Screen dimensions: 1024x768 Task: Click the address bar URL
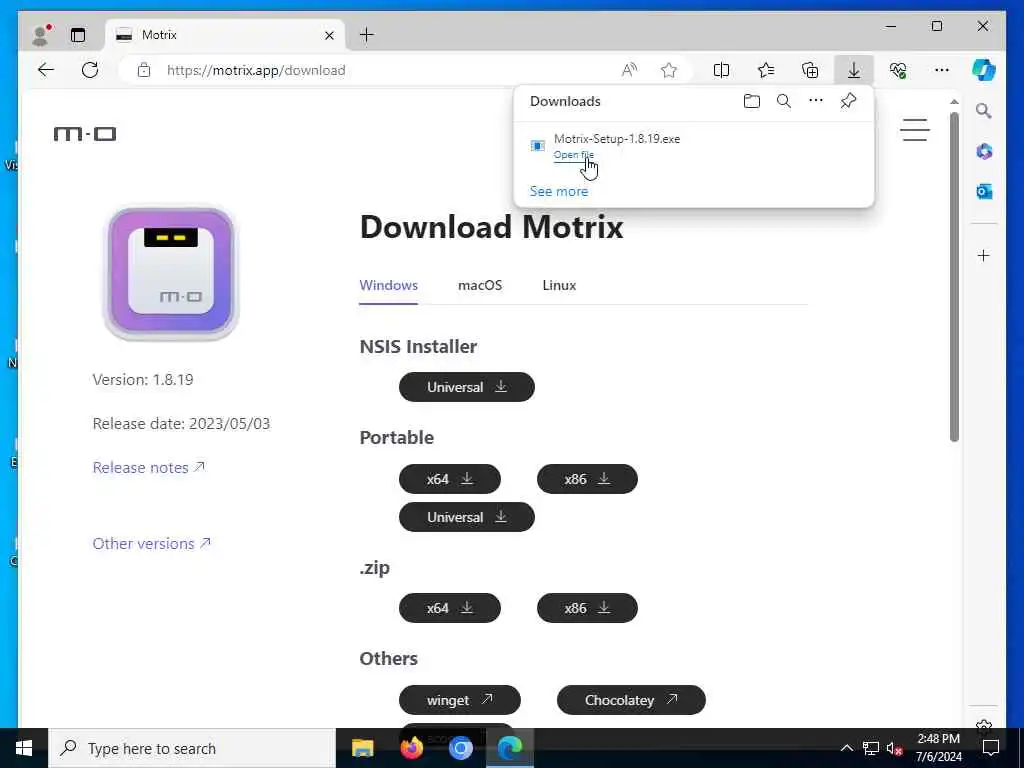coord(256,71)
